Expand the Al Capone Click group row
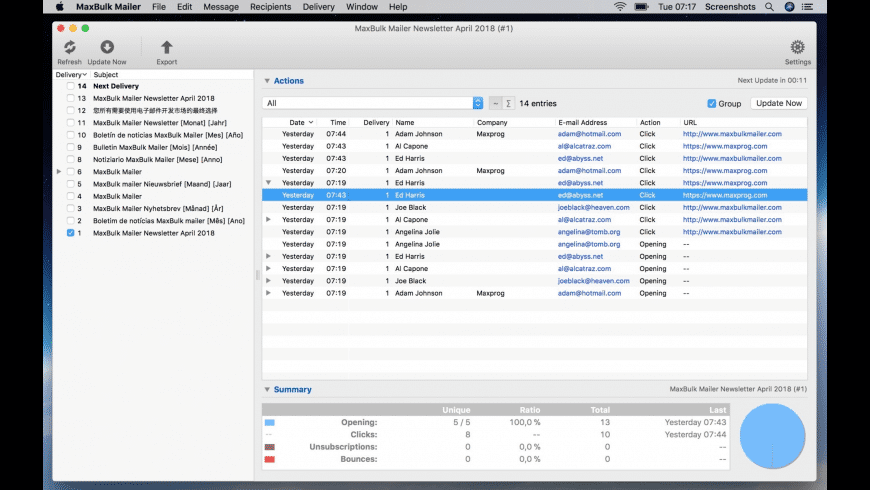 tap(268, 220)
